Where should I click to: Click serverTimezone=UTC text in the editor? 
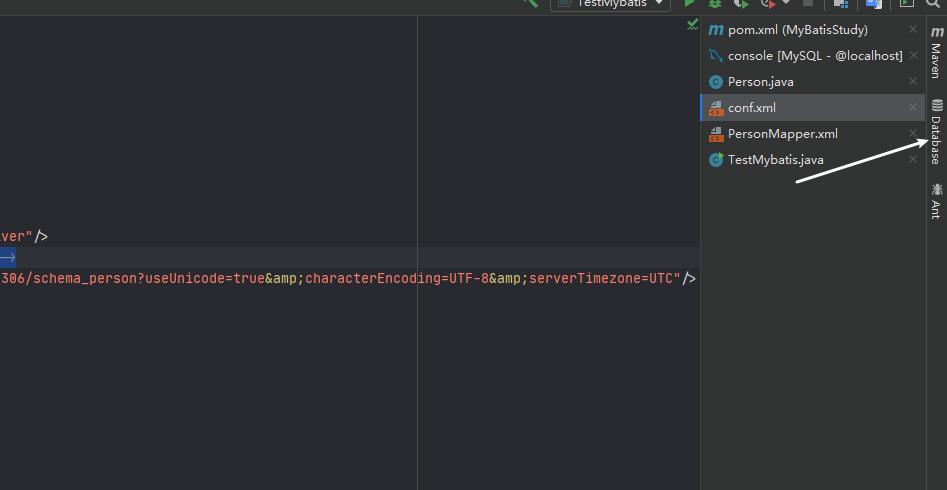(604, 278)
